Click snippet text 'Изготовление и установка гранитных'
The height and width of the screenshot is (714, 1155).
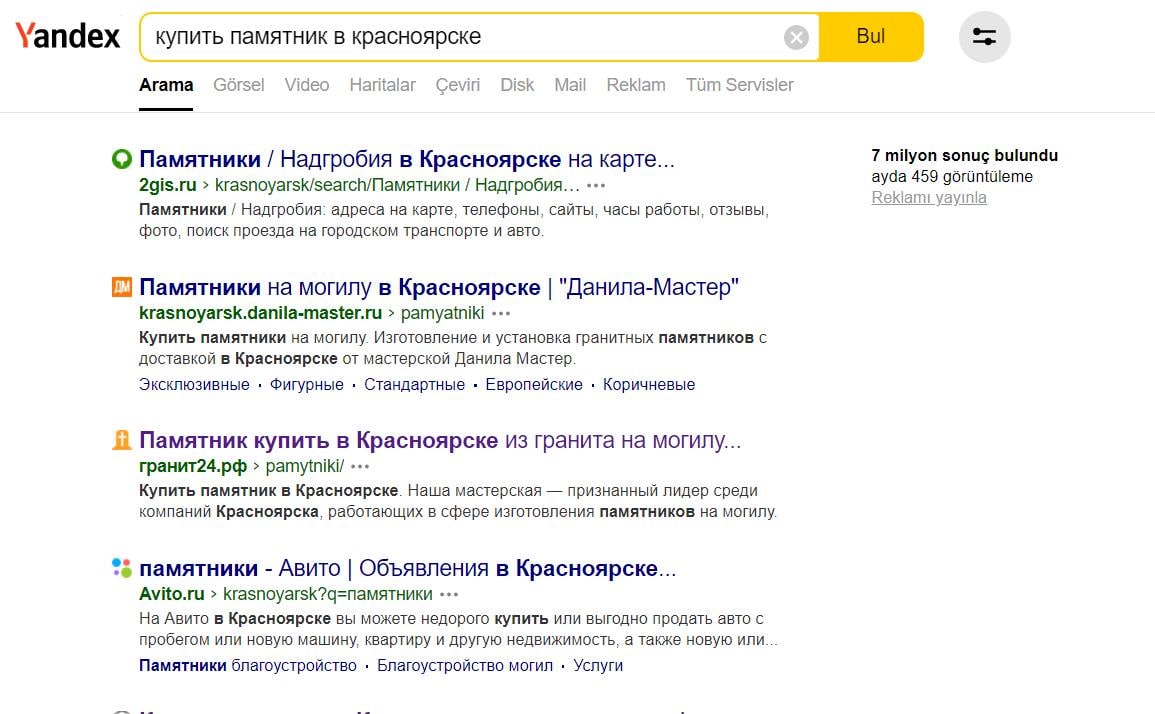(x=513, y=338)
